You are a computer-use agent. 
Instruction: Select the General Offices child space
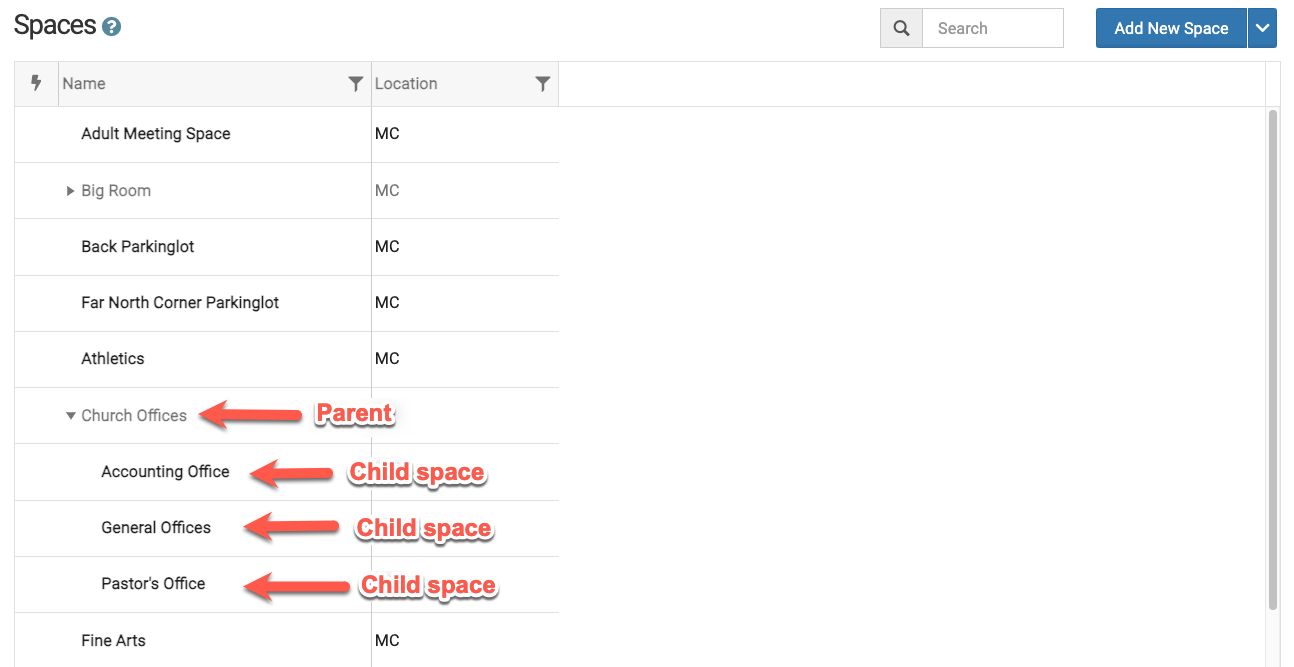coord(156,528)
